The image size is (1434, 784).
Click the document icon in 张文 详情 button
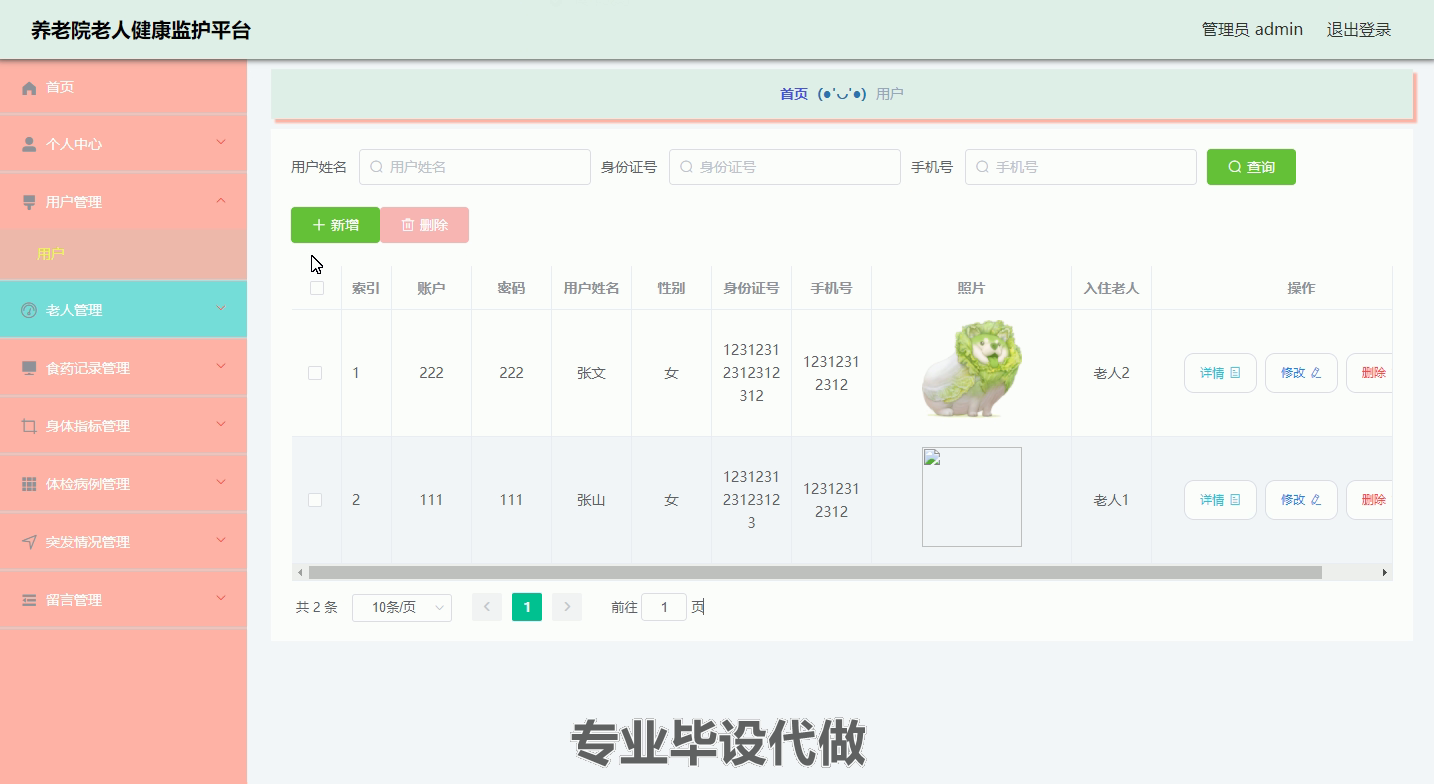1235,373
